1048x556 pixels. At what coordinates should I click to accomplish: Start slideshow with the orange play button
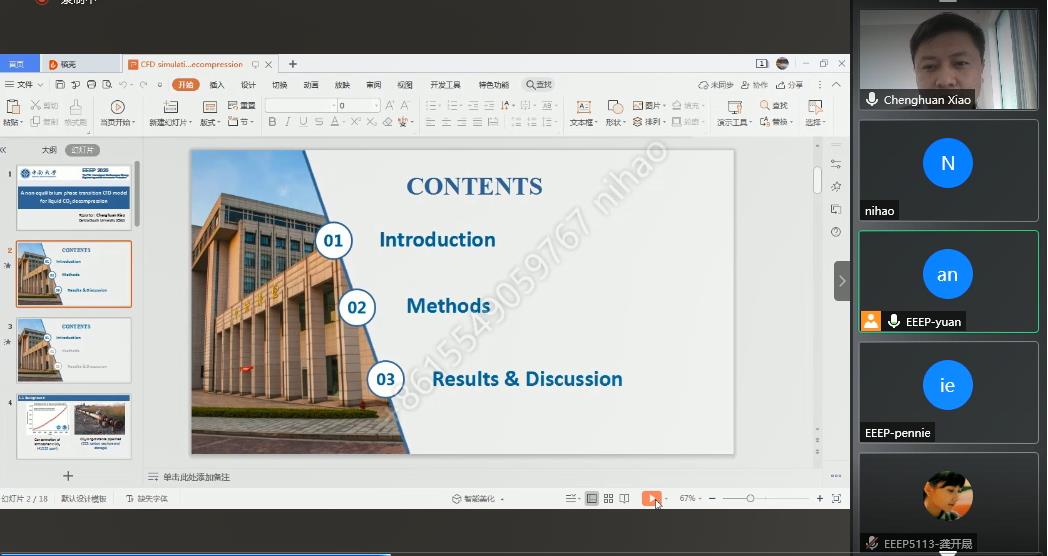pyautogui.click(x=651, y=498)
